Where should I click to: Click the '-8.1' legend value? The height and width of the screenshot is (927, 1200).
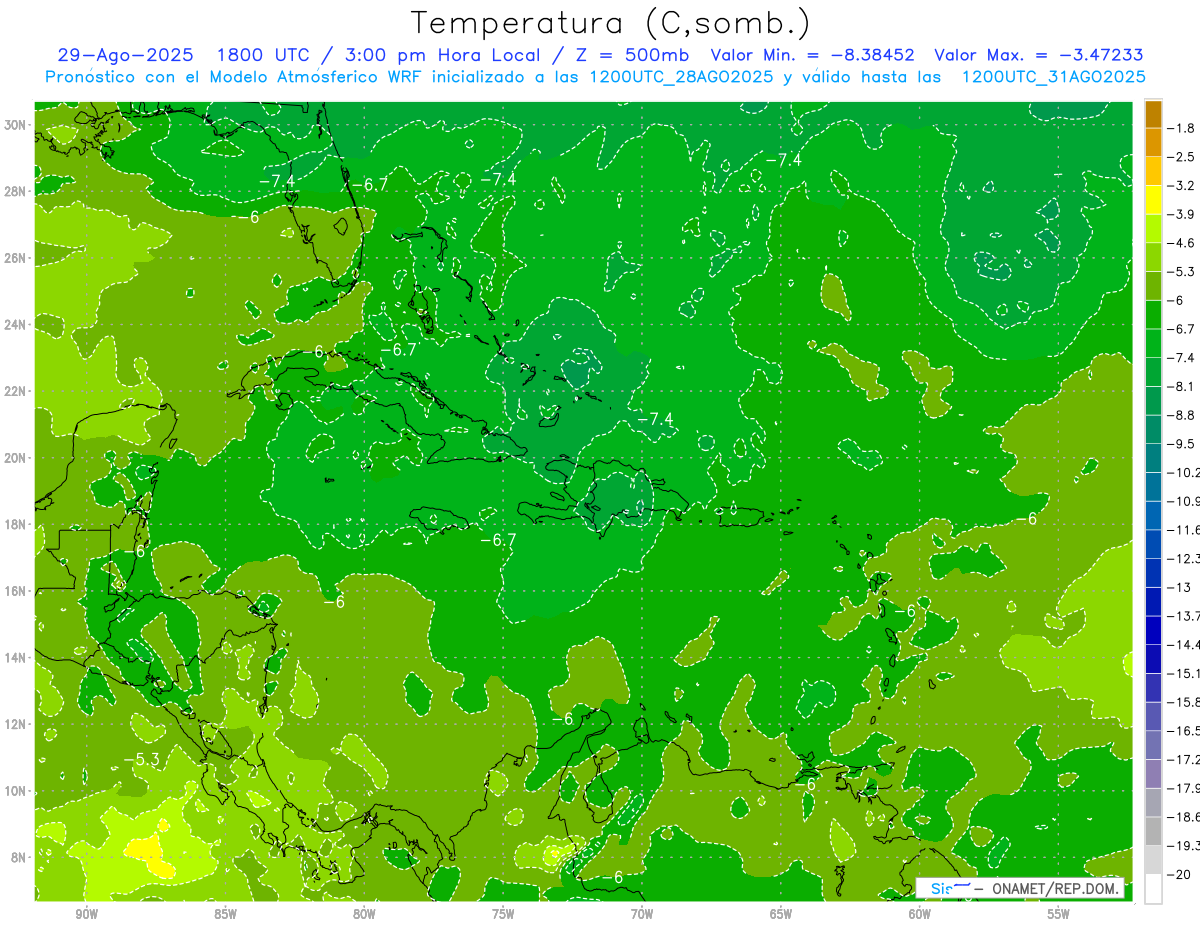tap(1183, 386)
